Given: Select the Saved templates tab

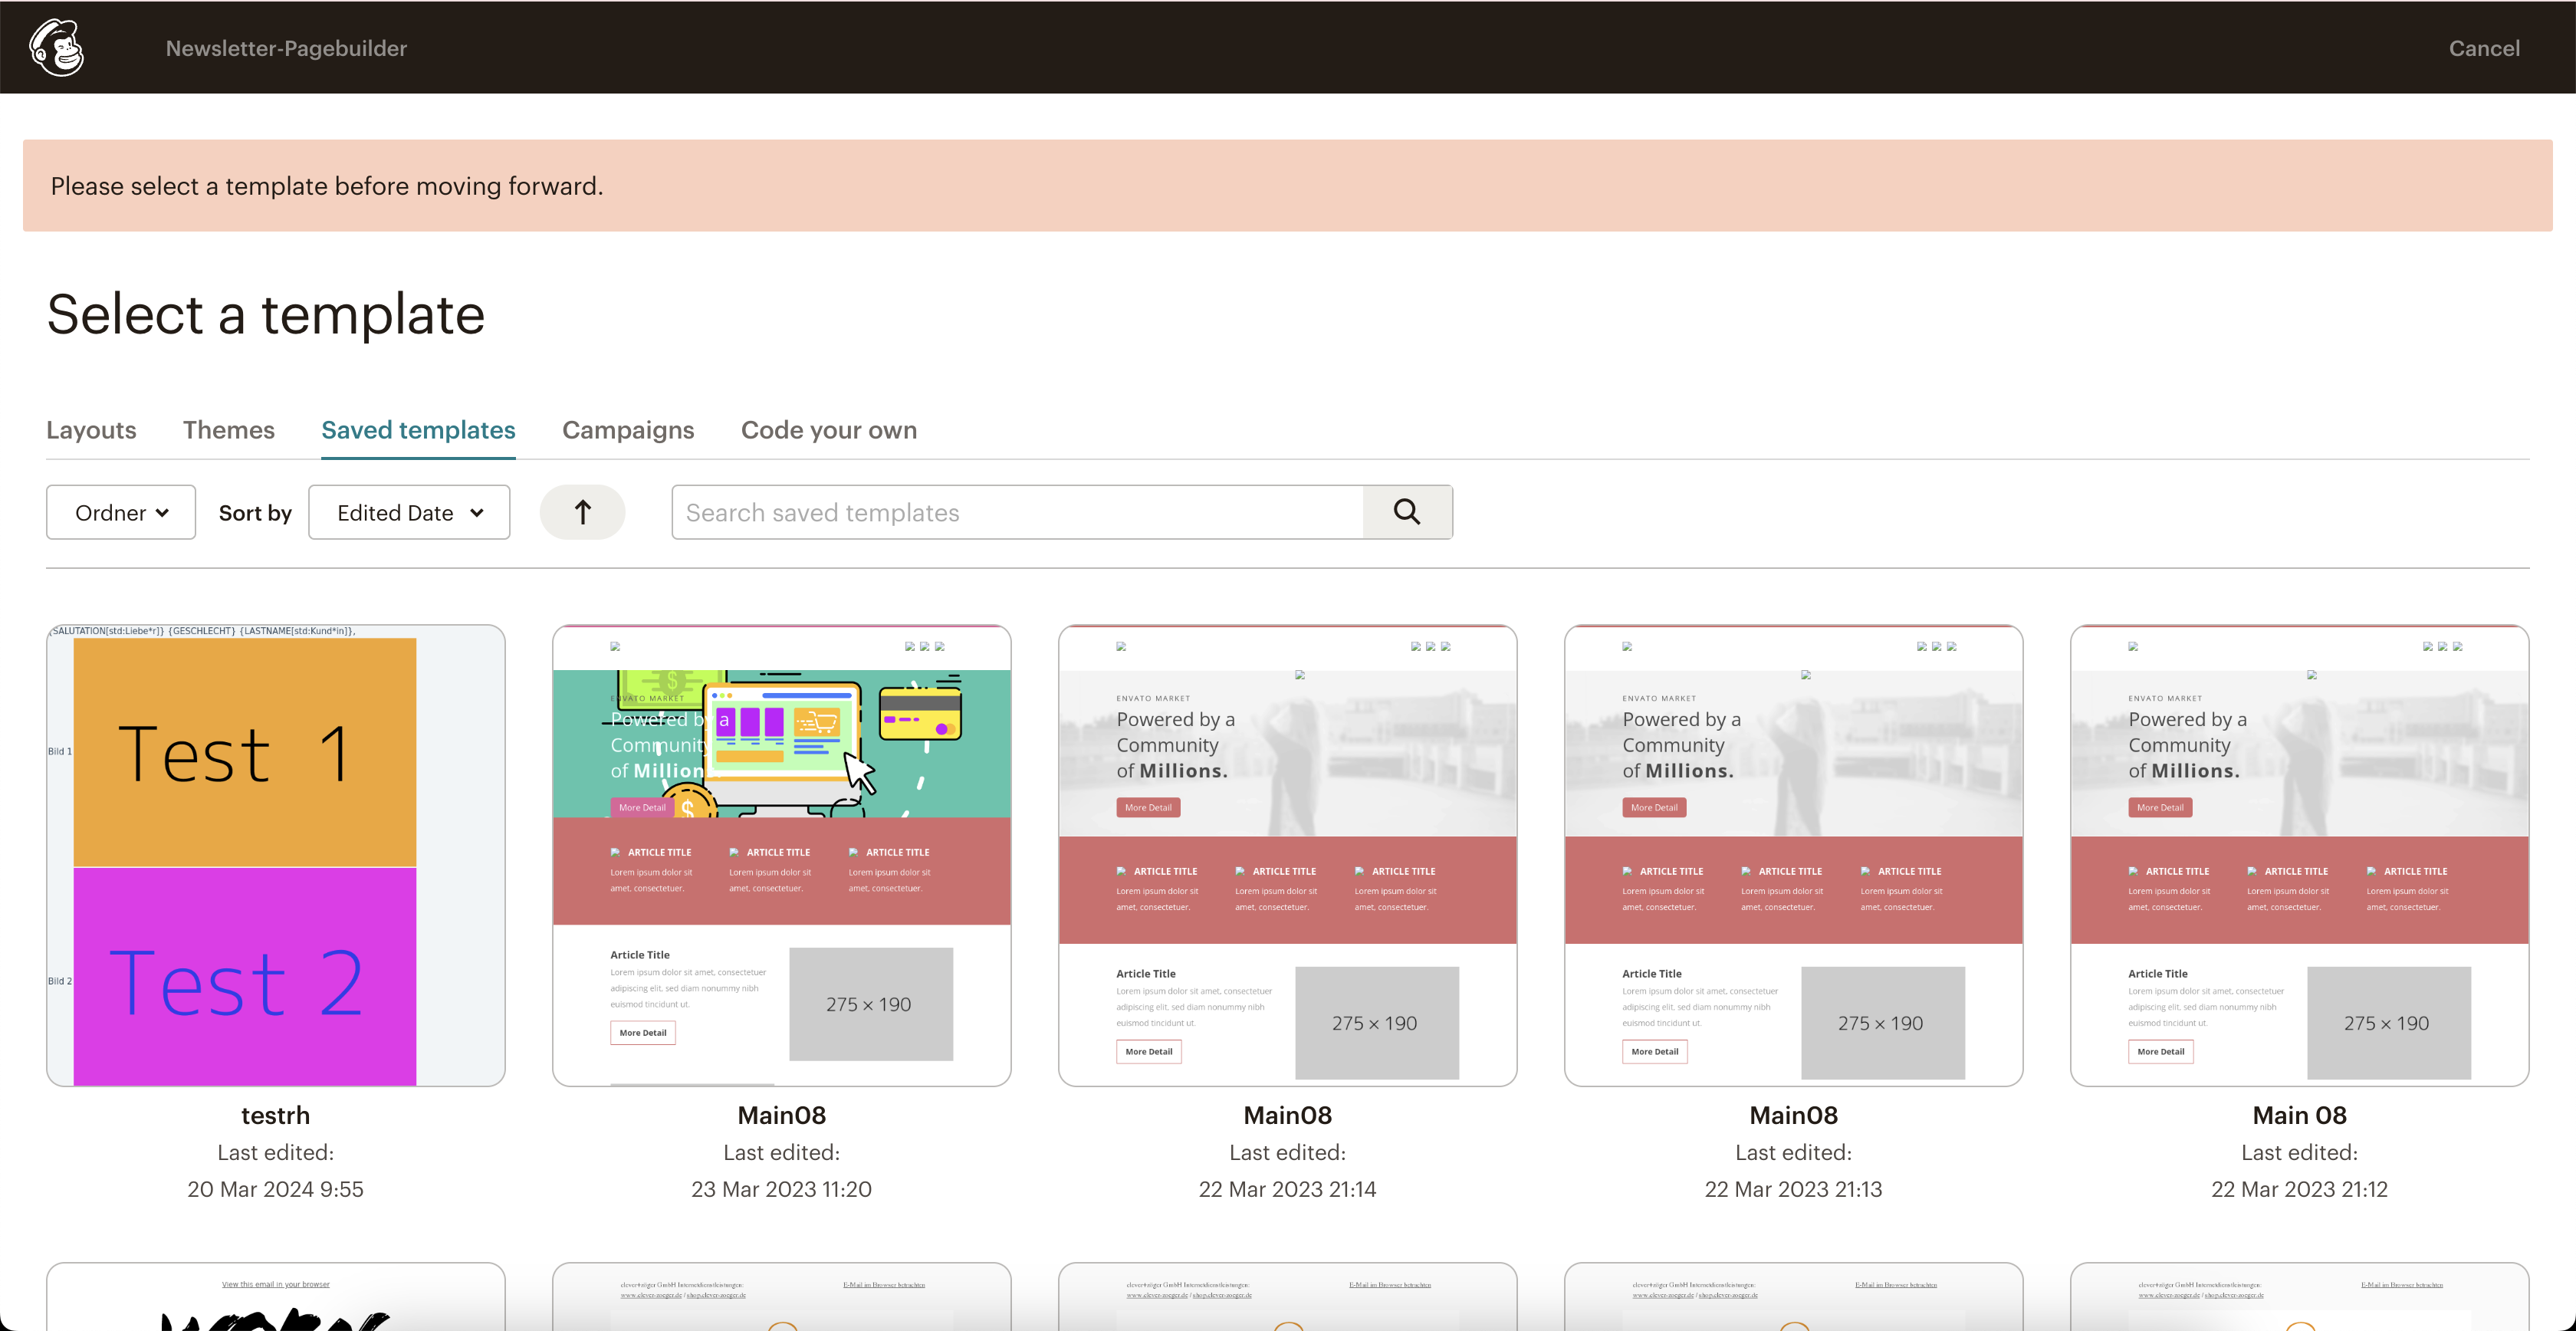Looking at the screenshot, I should pos(418,430).
